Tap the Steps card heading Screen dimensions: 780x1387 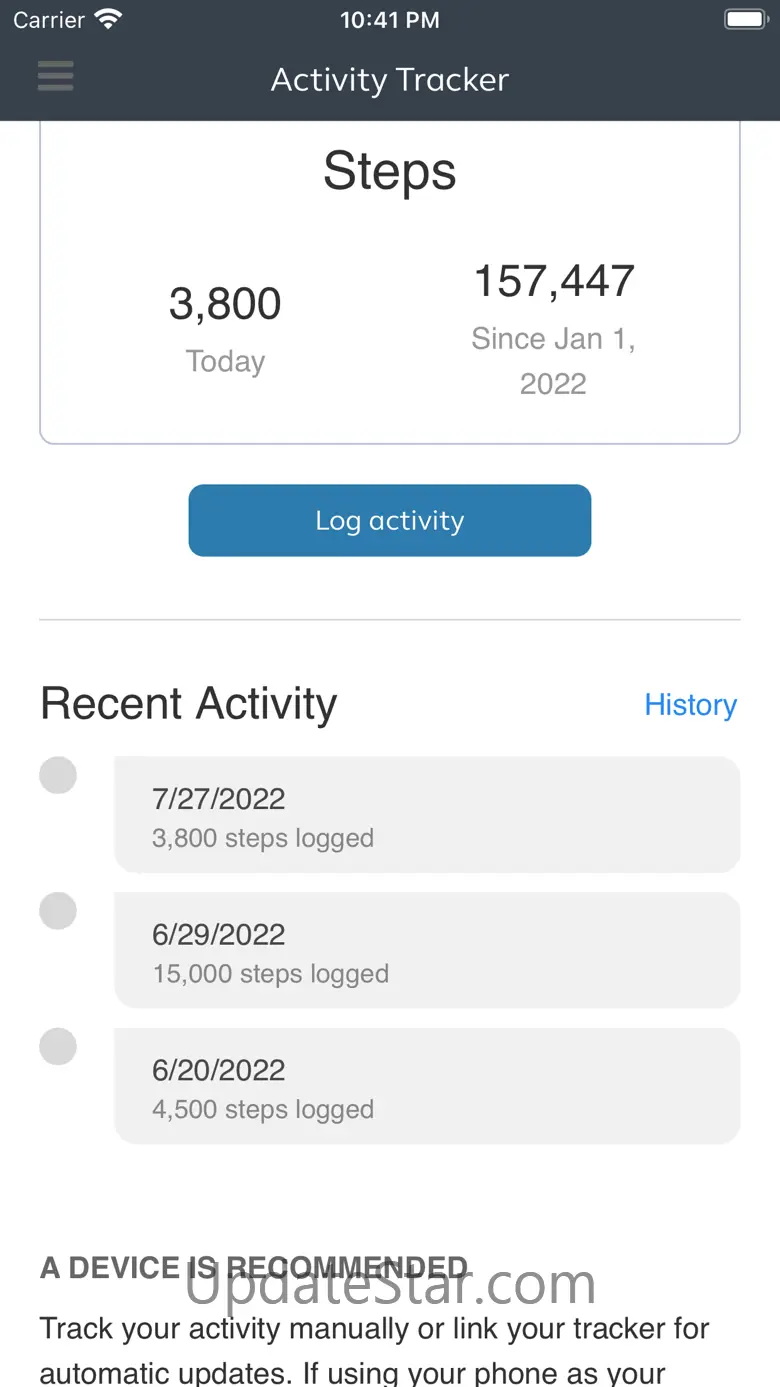(x=390, y=171)
